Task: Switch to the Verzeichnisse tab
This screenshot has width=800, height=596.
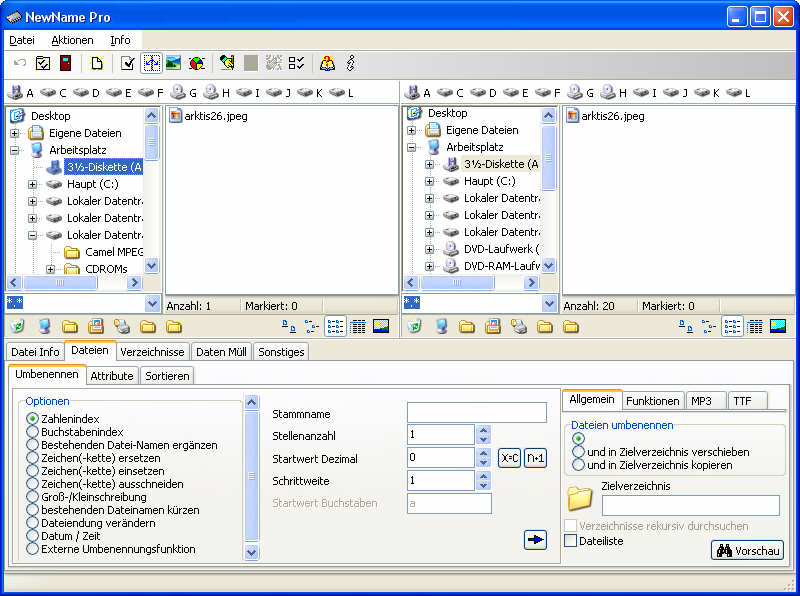Action: (x=152, y=352)
